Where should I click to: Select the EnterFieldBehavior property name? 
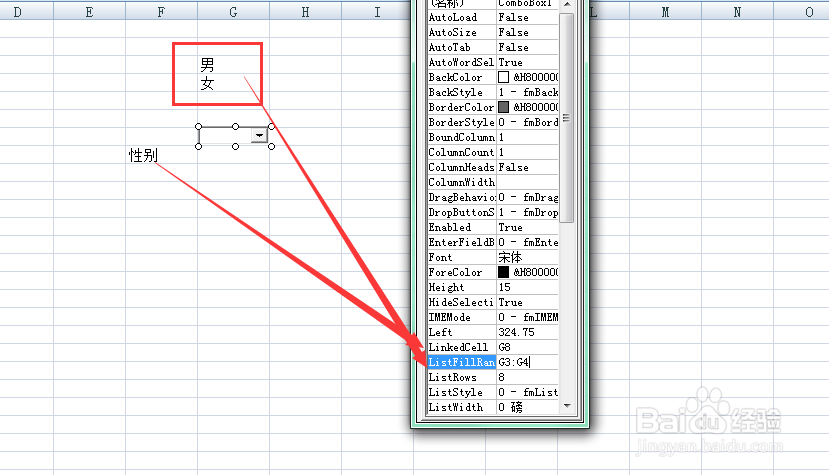tap(462, 242)
